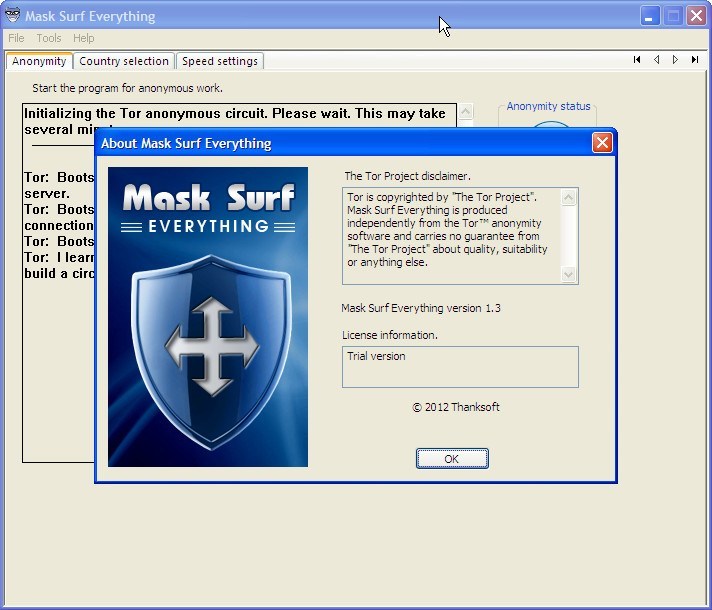
Task: Switch to the Country selection tab
Action: 124,61
